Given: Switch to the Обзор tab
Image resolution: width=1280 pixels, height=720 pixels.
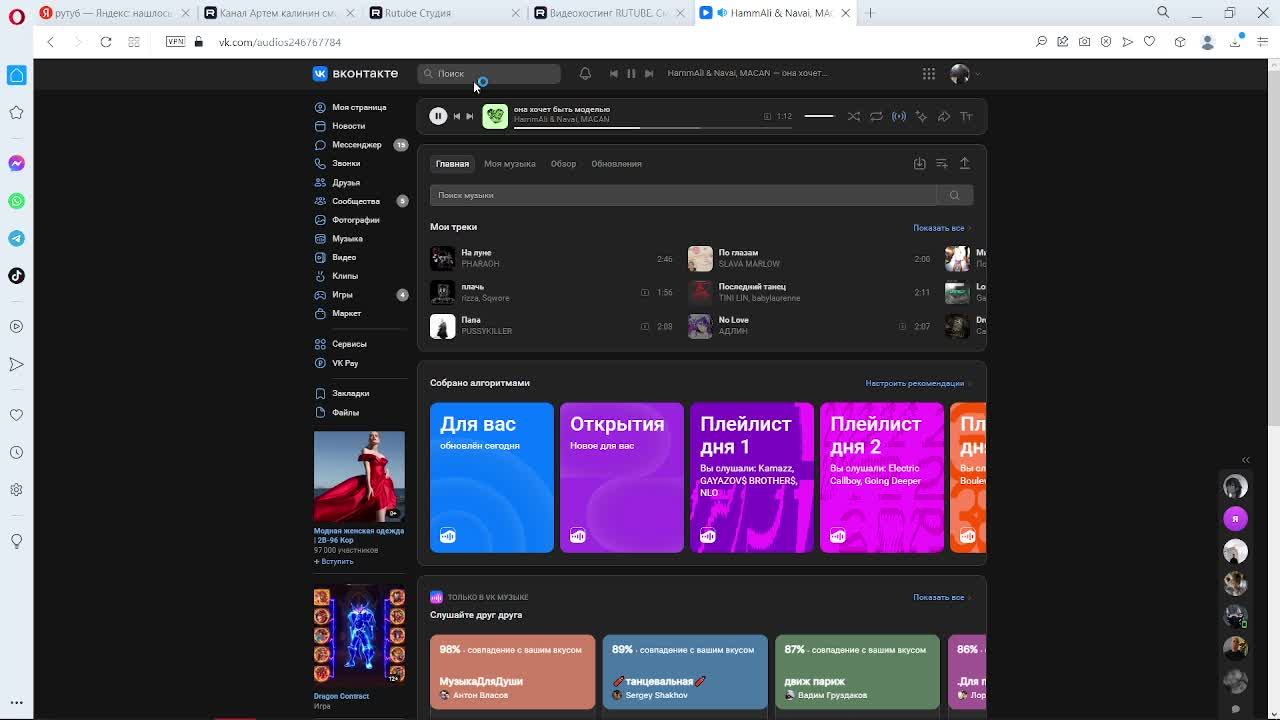Looking at the screenshot, I should (563, 164).
